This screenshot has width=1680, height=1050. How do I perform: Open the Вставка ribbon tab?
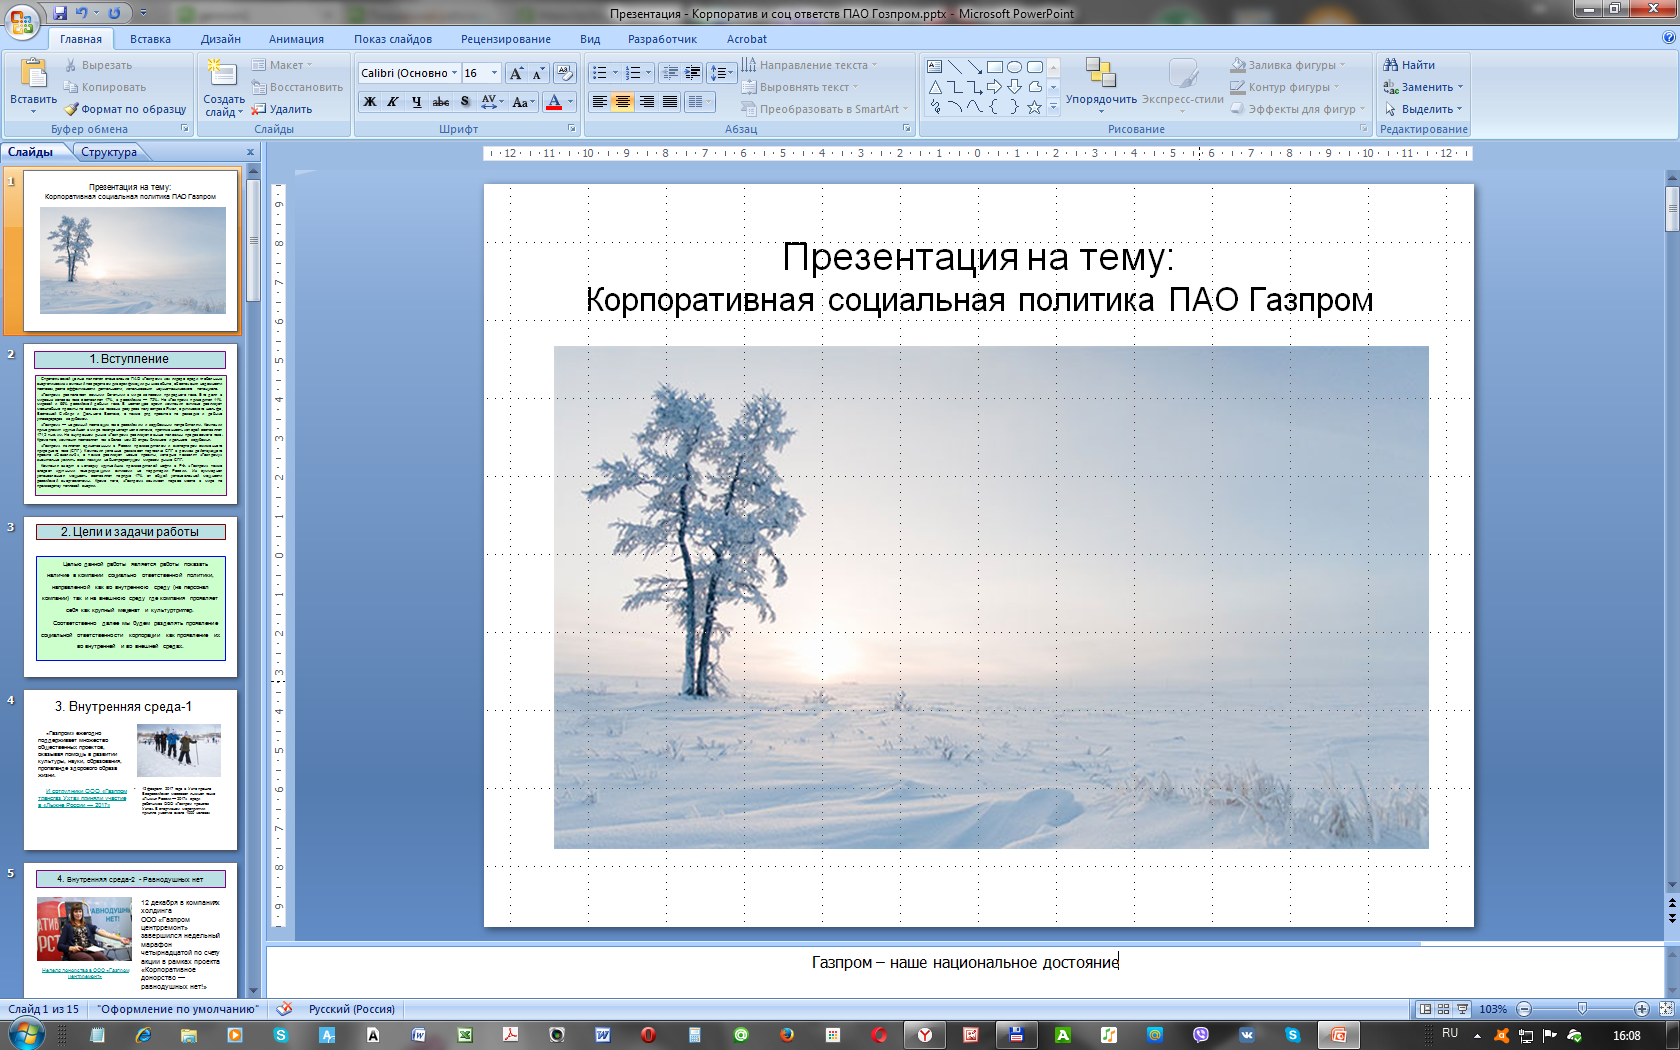coord(150,39)
